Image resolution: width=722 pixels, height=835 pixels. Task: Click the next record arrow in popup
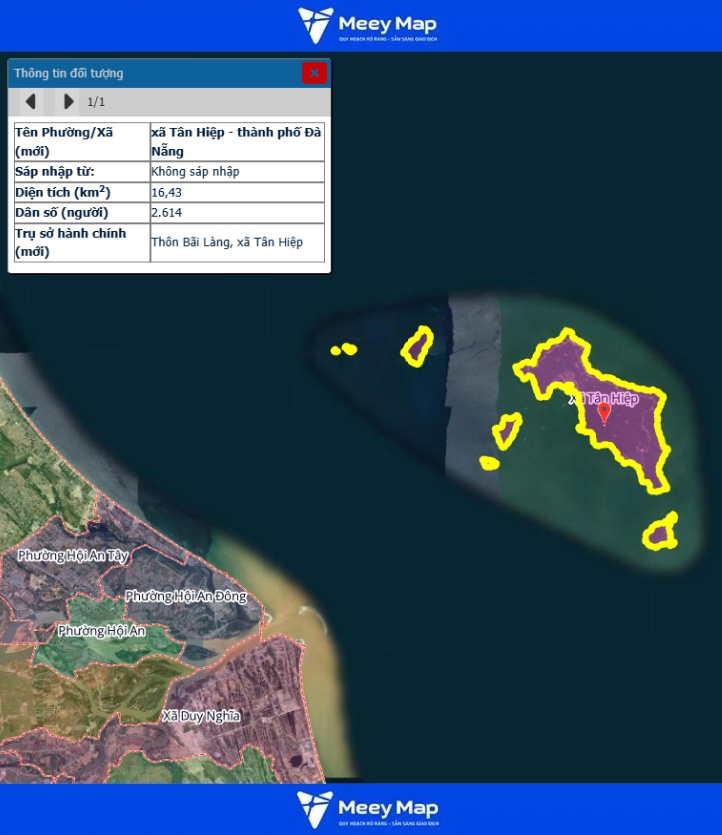[x=68, y=101]
